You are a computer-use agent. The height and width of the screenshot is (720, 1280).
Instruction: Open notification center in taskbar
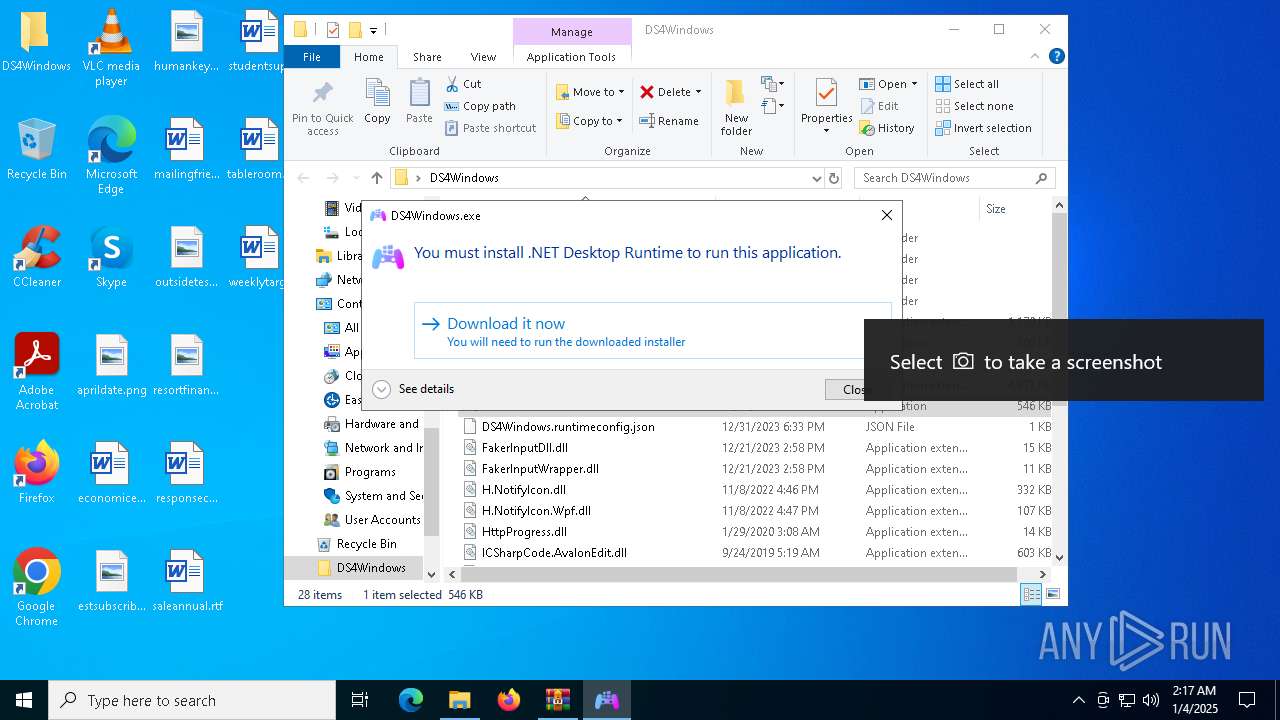click(x=1247, y=700)
